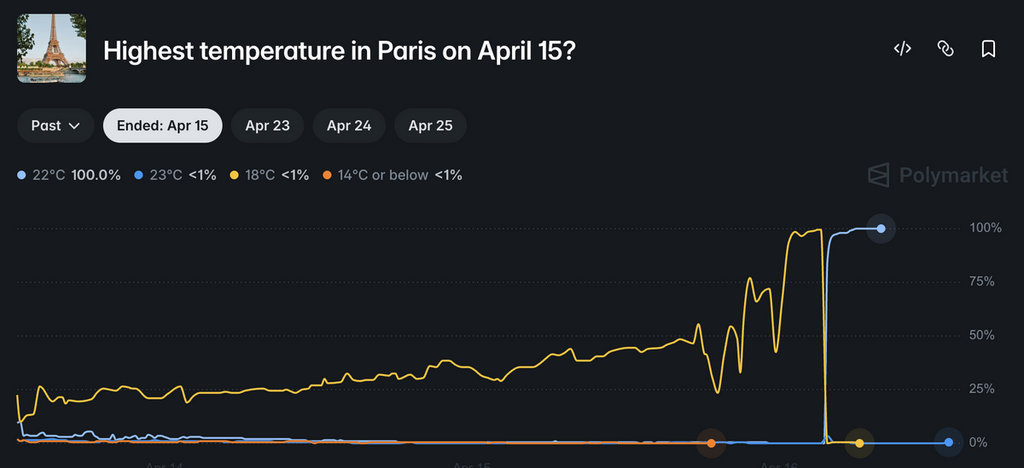Viewport: 1024px width, 468px height.
Task: Click the 18°C legend entry
Action: pos(268,175)
